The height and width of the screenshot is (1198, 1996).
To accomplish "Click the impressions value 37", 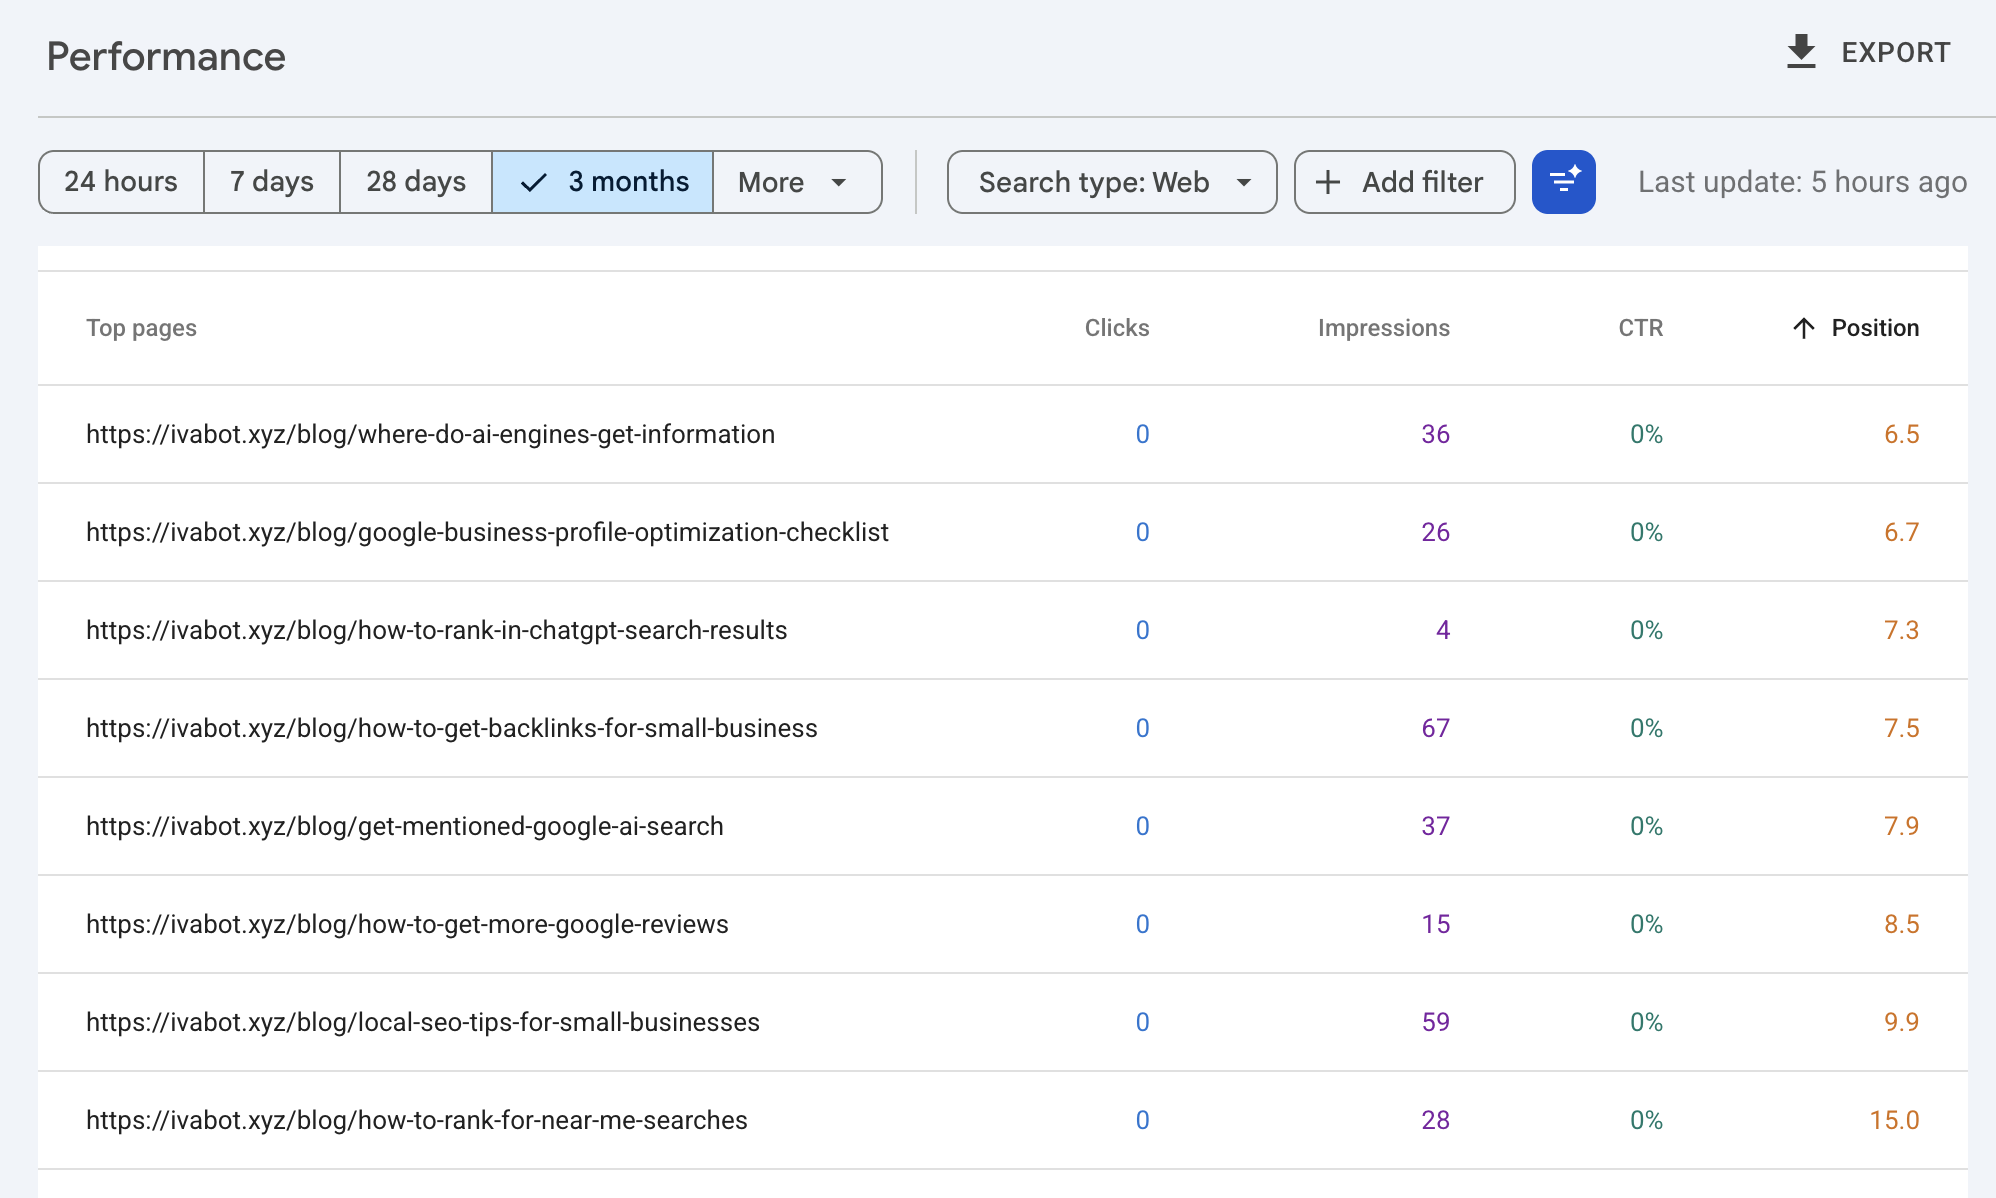I will tap(1435, 826).
